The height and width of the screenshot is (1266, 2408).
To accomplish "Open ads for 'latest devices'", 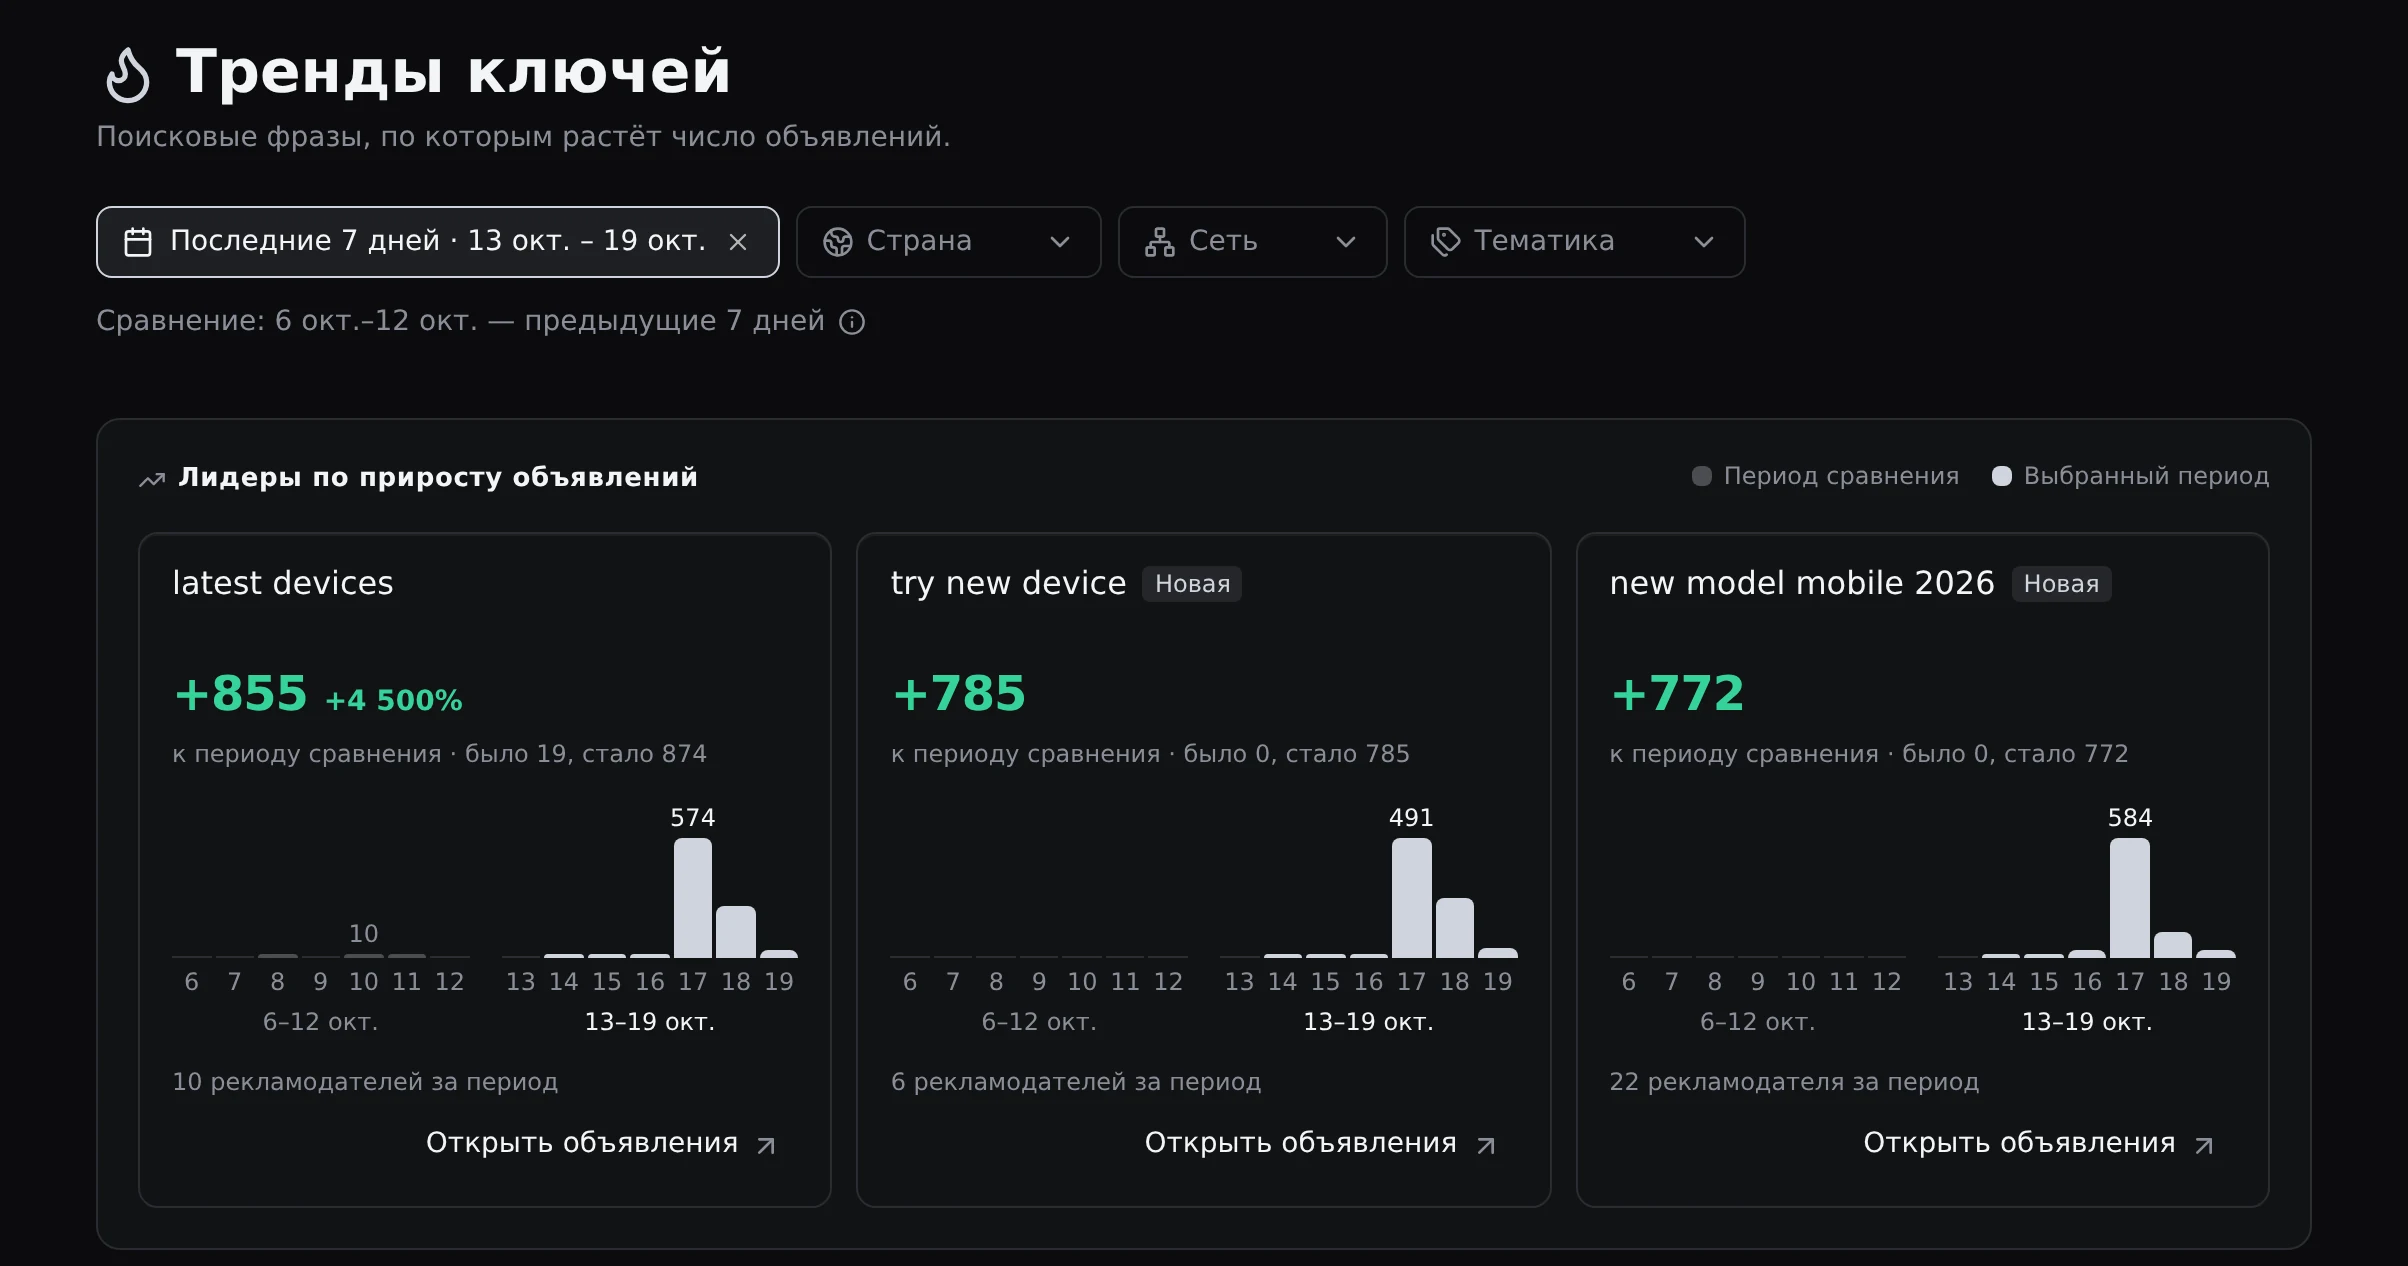I will click(601, 1143).
